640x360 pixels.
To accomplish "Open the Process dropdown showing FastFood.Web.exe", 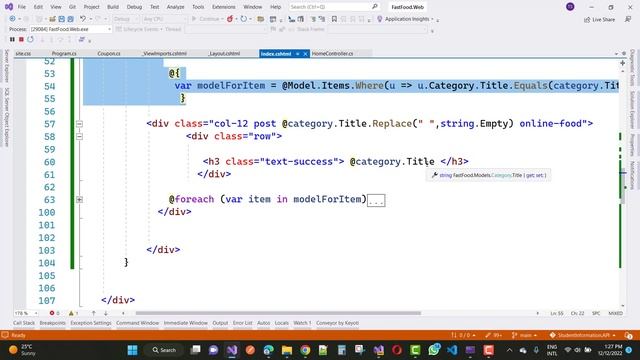I will 71,29.
